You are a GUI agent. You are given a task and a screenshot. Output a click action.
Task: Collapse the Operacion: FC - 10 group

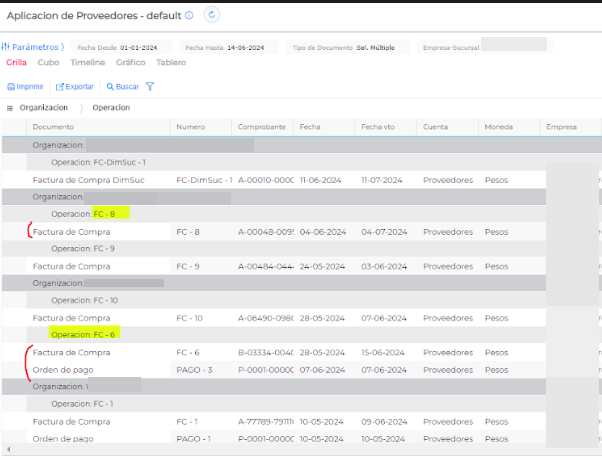tap(286, 301)
